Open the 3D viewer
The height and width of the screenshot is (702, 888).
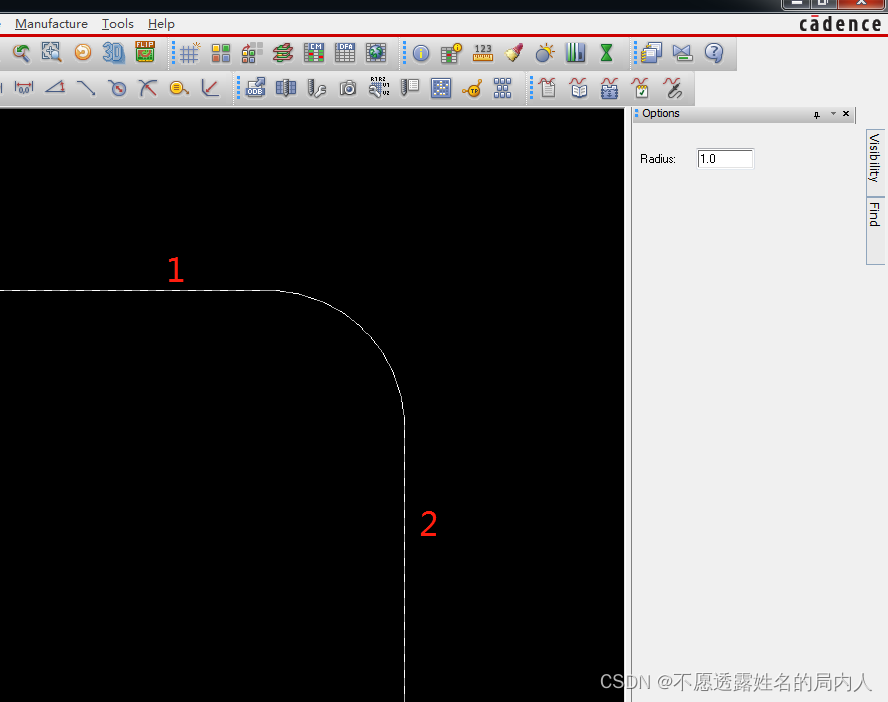pyautogui.click(x=113, y=53)
